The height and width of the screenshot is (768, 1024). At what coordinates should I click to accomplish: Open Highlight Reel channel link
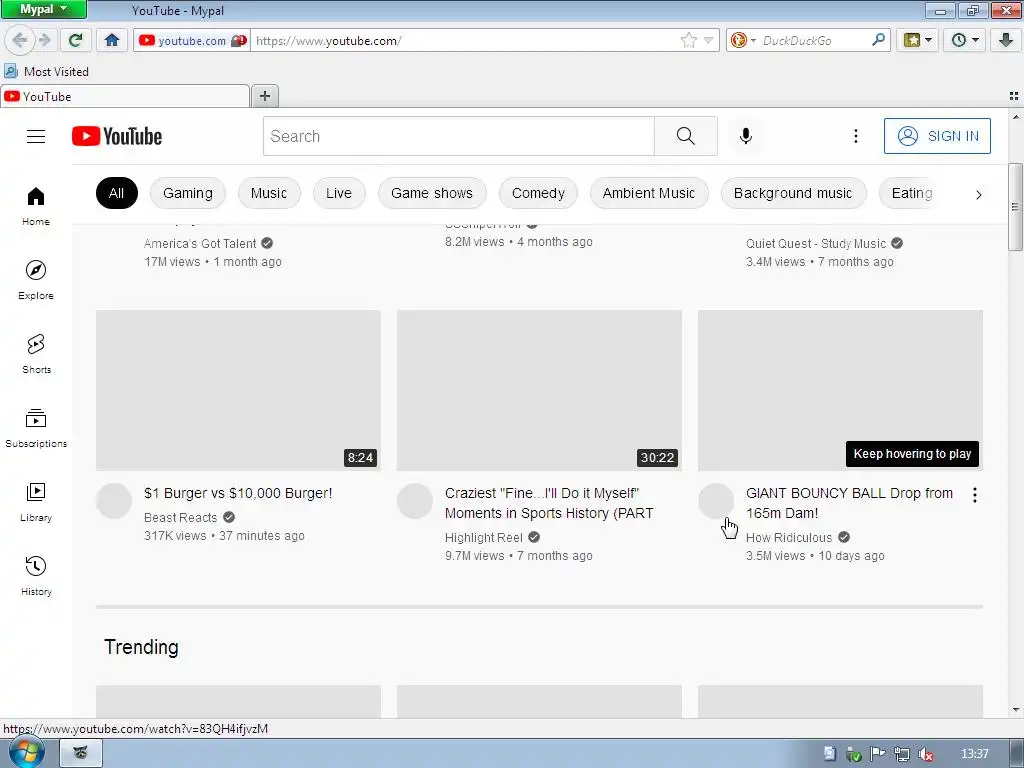pyautogui.click(x=484, y=537)
